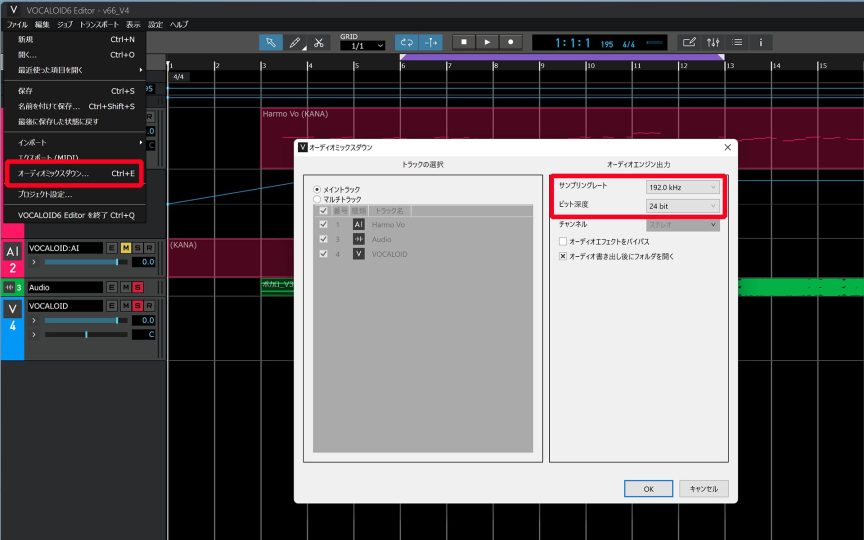Select the arrow pointer tool
This screenshot has width=864, height=540.
[x=271, y=42]
